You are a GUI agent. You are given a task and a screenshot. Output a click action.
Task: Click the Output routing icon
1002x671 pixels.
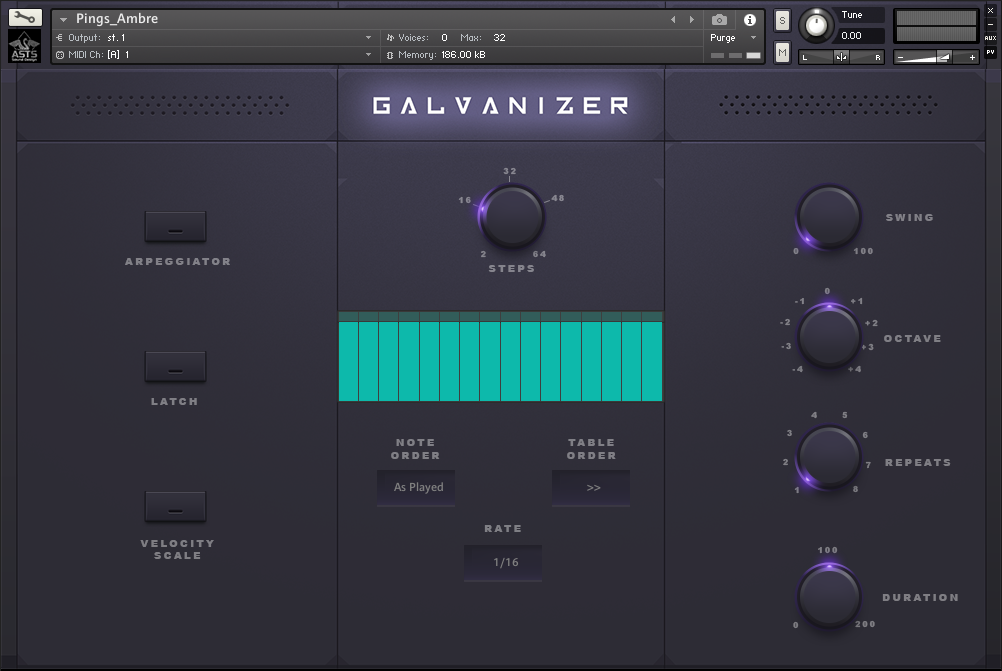tap(59, 38)
